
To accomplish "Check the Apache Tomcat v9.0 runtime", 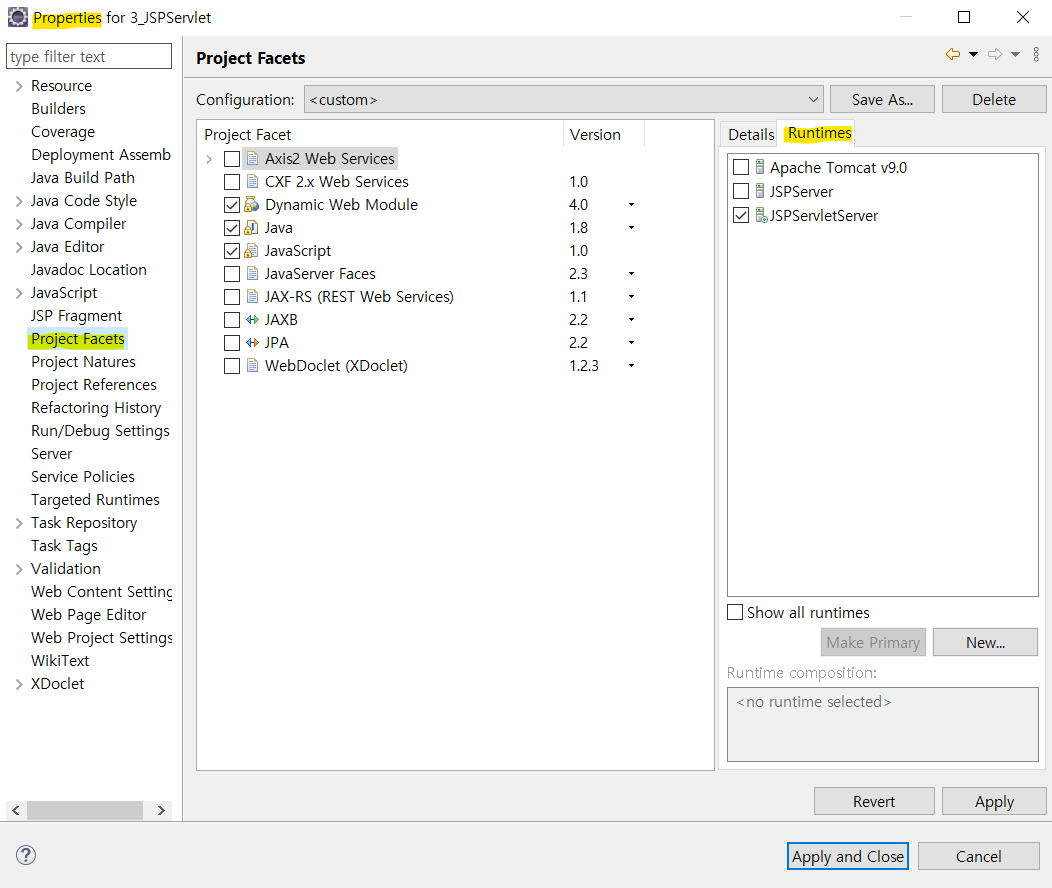I will click(x=741, y=167).
